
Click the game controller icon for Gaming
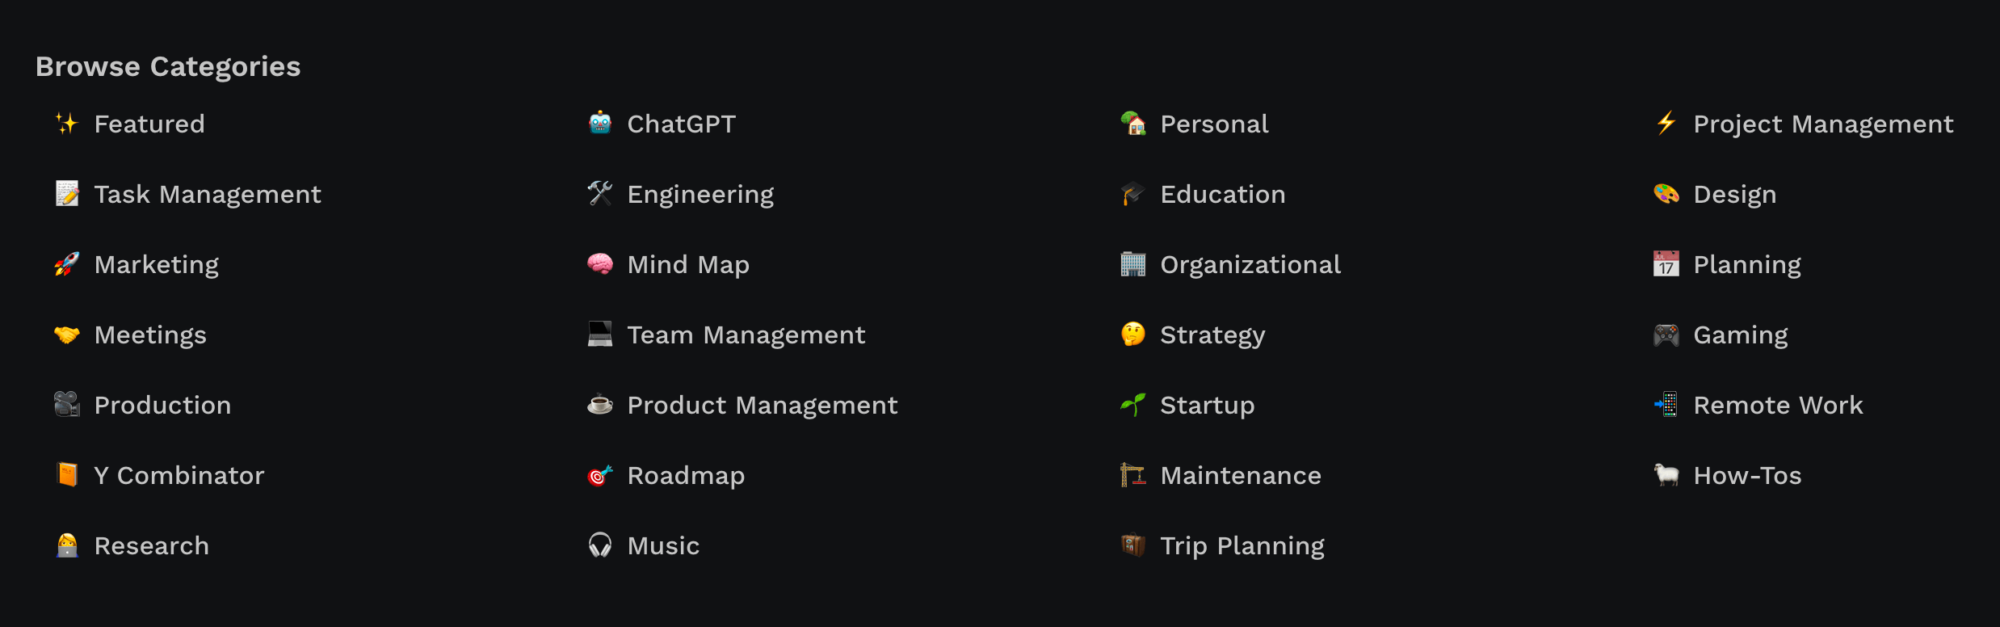(1664, 335)
